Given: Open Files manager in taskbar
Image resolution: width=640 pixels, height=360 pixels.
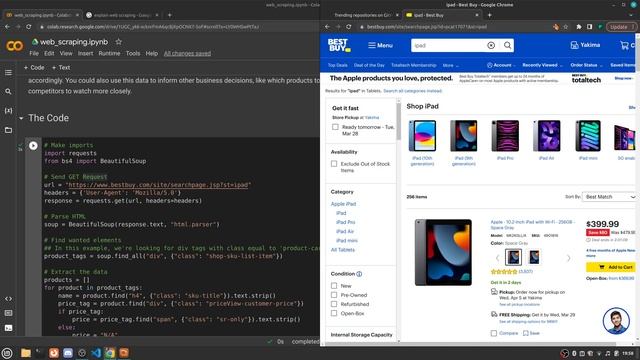Looking at the screenshot, I should pos(26,353).
